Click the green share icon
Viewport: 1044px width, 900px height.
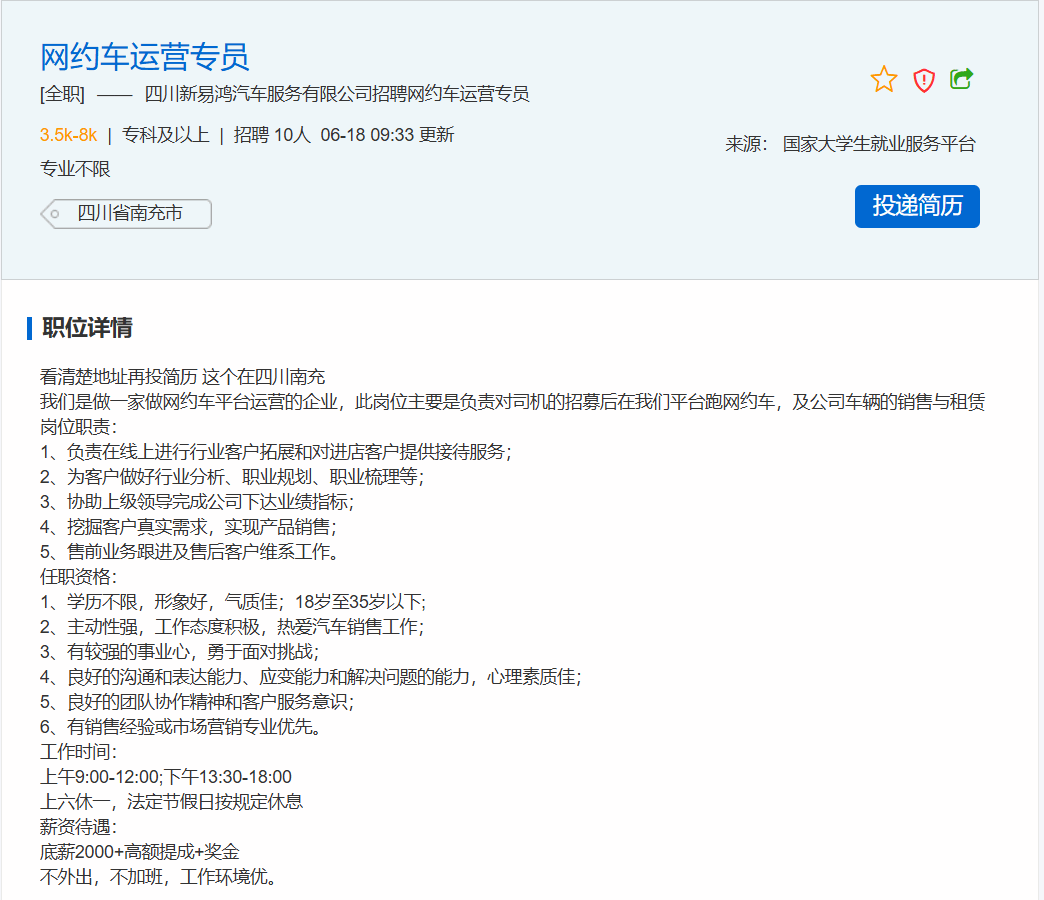(x=961, y=78)
